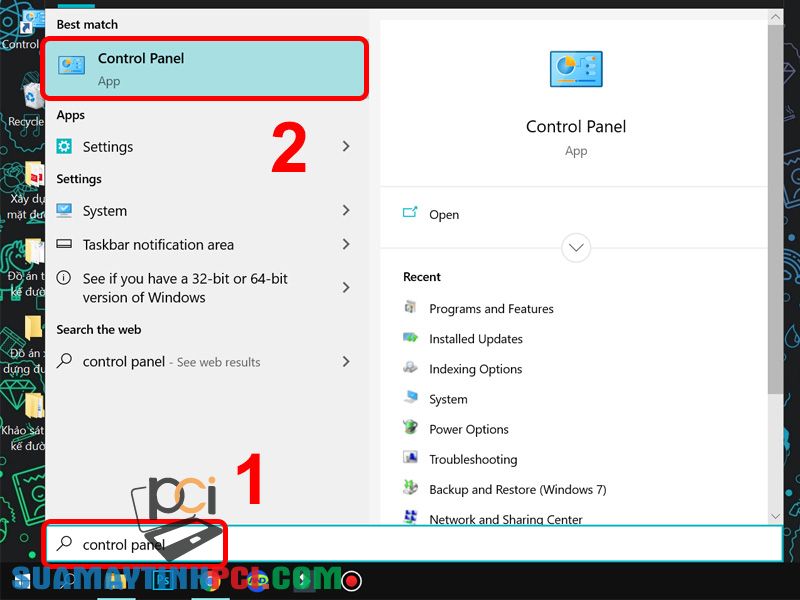Click Open in the preview pane

443,214
